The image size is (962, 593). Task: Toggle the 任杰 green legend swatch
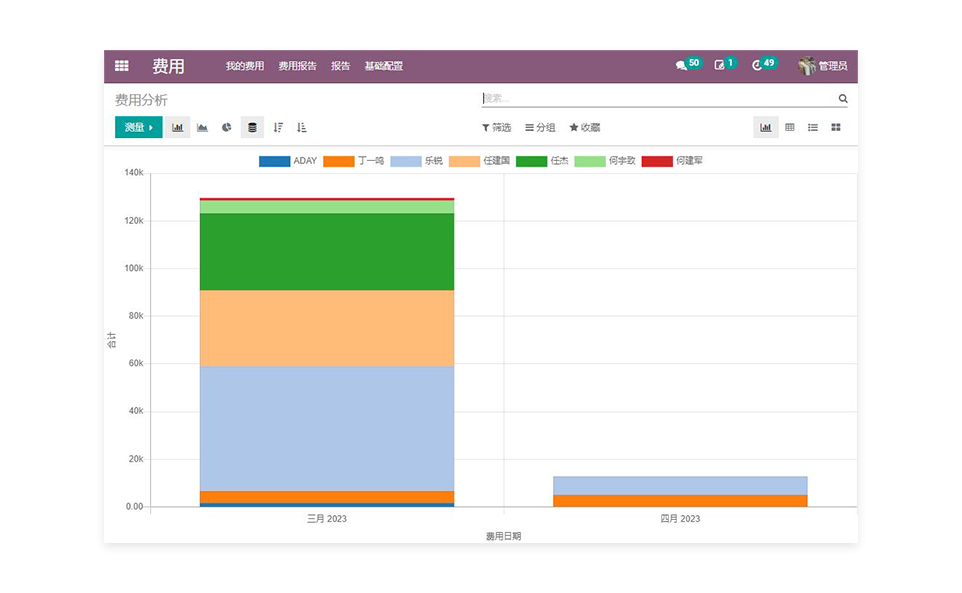[x=531, y=161]
